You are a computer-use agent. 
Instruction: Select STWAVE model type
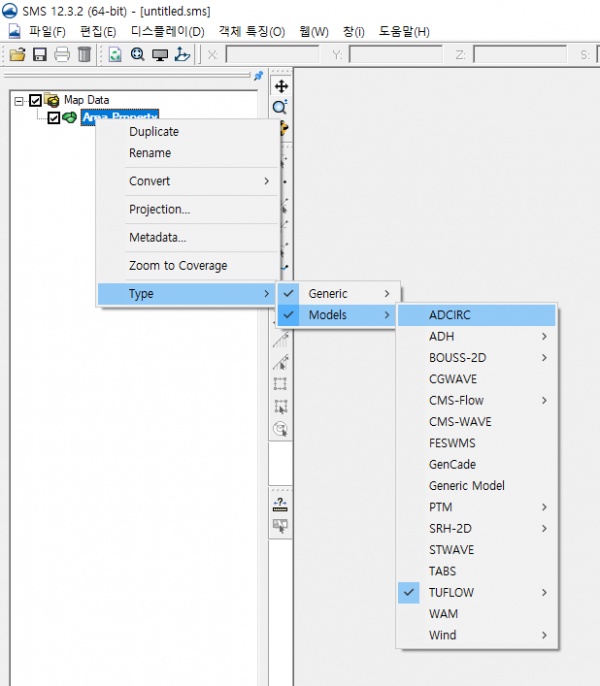[x=477, y=550]
